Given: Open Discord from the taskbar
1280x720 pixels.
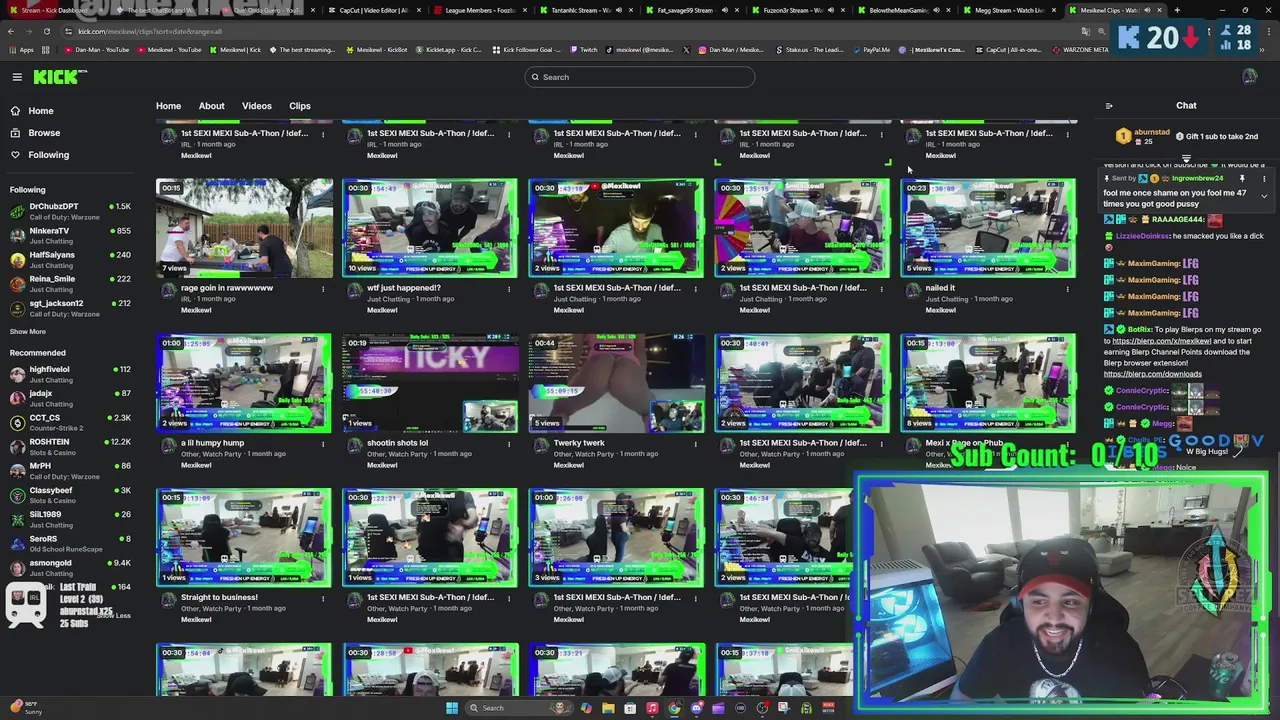Looking at the screenshot, I should pos(697,708).
